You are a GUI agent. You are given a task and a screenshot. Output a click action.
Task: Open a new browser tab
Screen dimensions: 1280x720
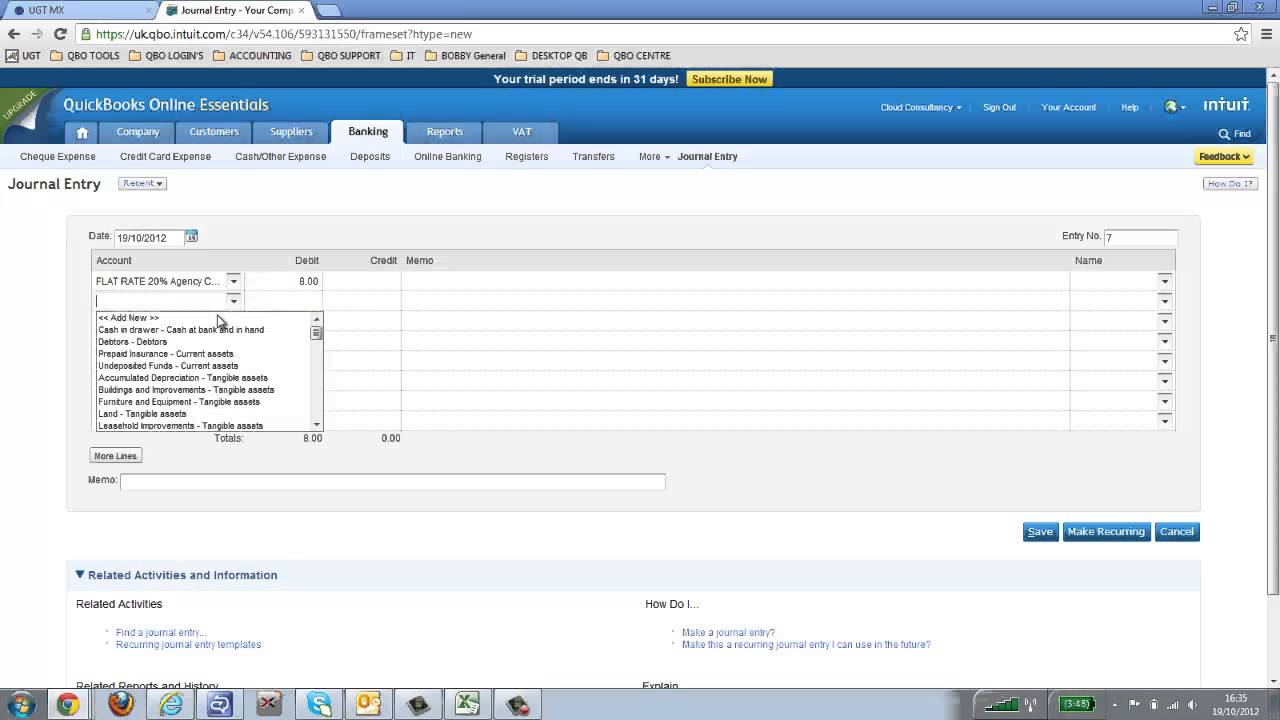click(328, 10)
